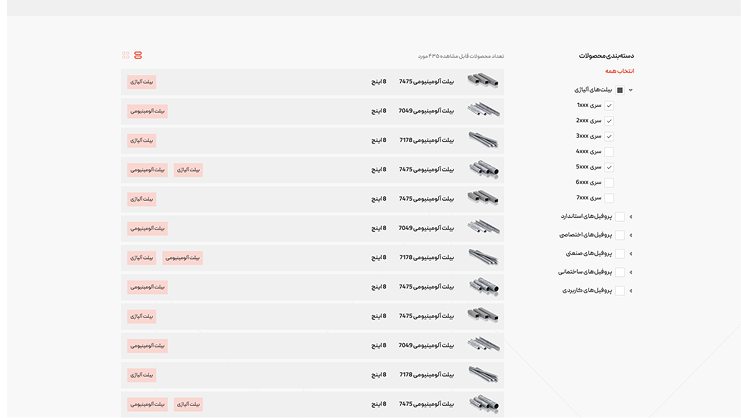Image resolution: width=741 pixels, height=418 pixels.
Task: Check the 'سری 4xxx' checkbox
Action: coord(609,152)
